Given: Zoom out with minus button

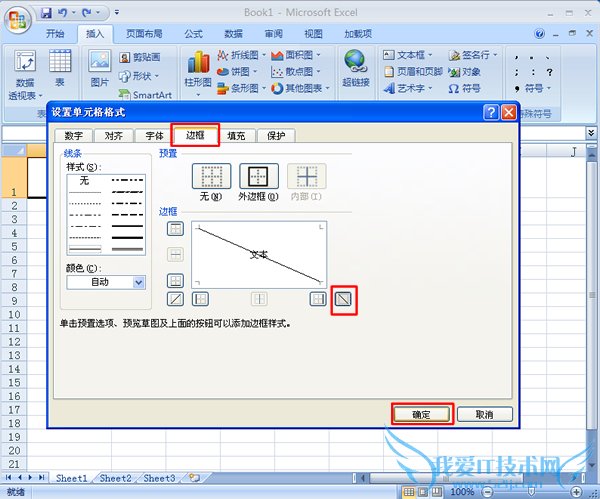Looking at the screenshot, I should coord(487,492).
